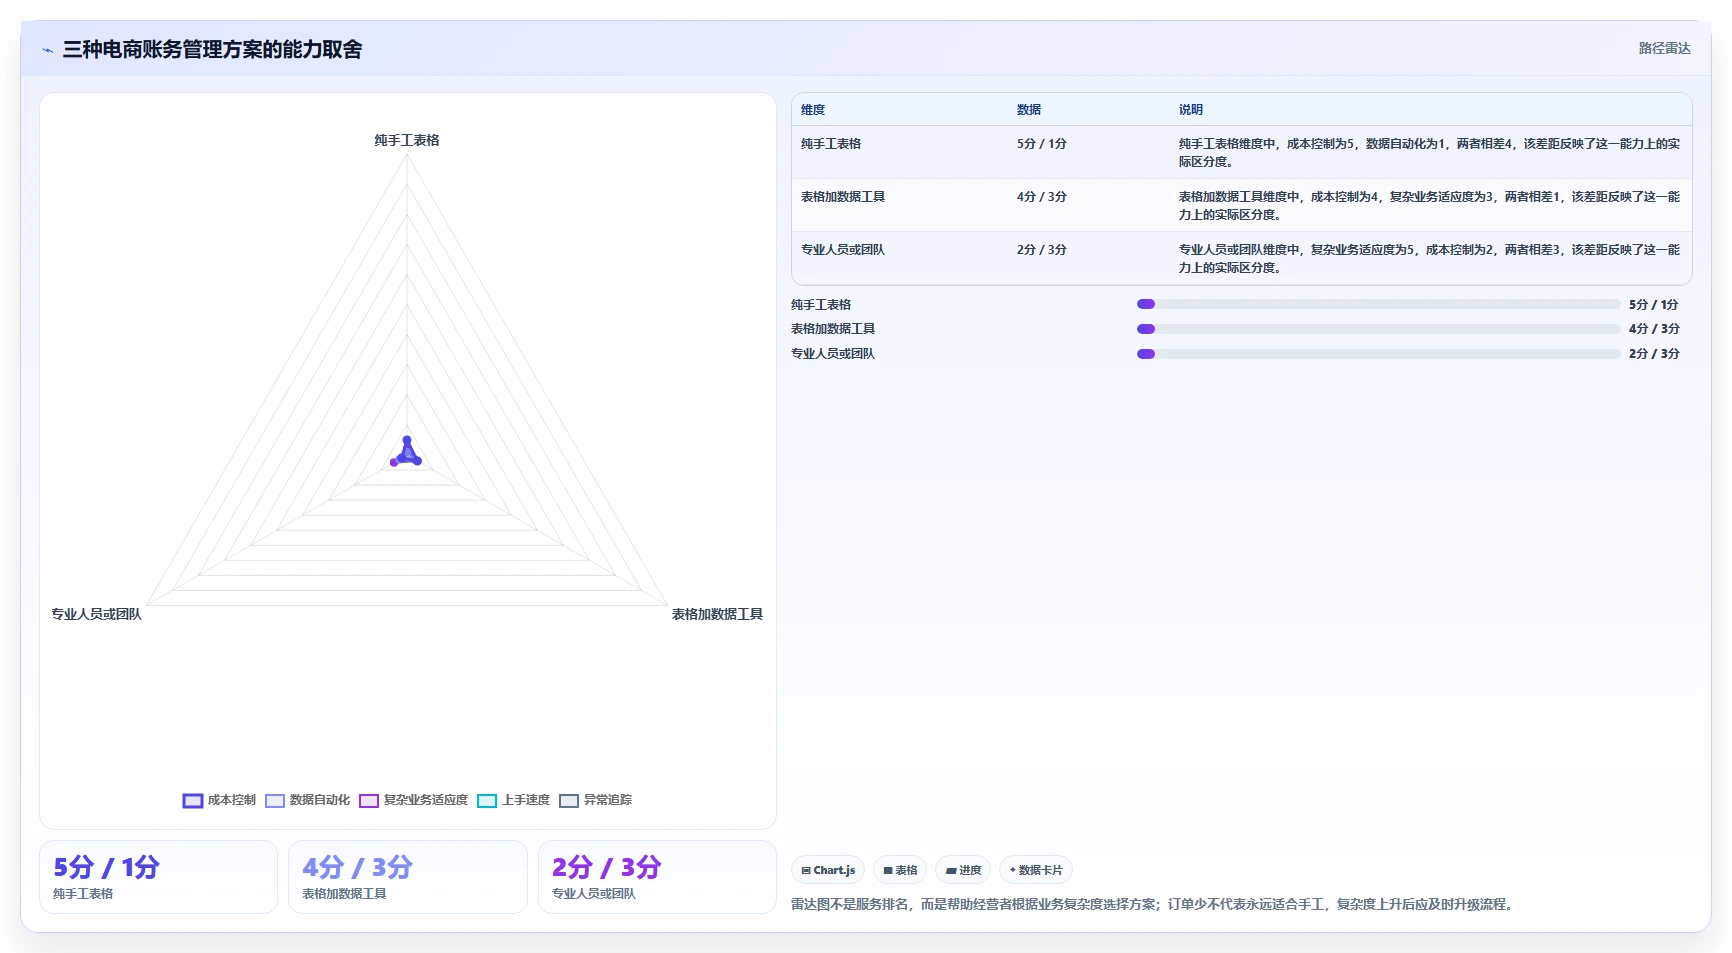
Task: Click the 5分 / 1分 value beside the progress bar
Action: click(x=1654, y=305)
